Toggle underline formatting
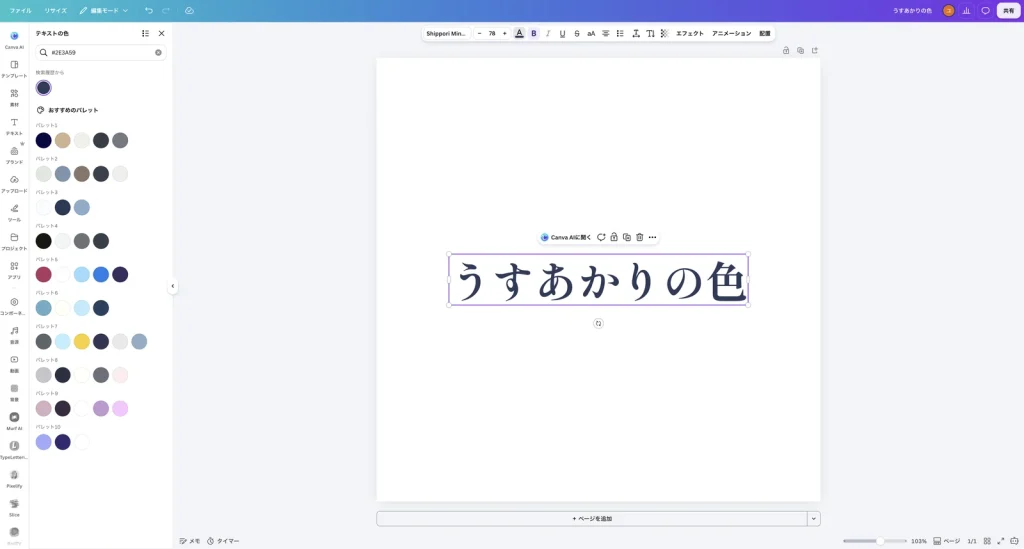 (x=562, y=33)
